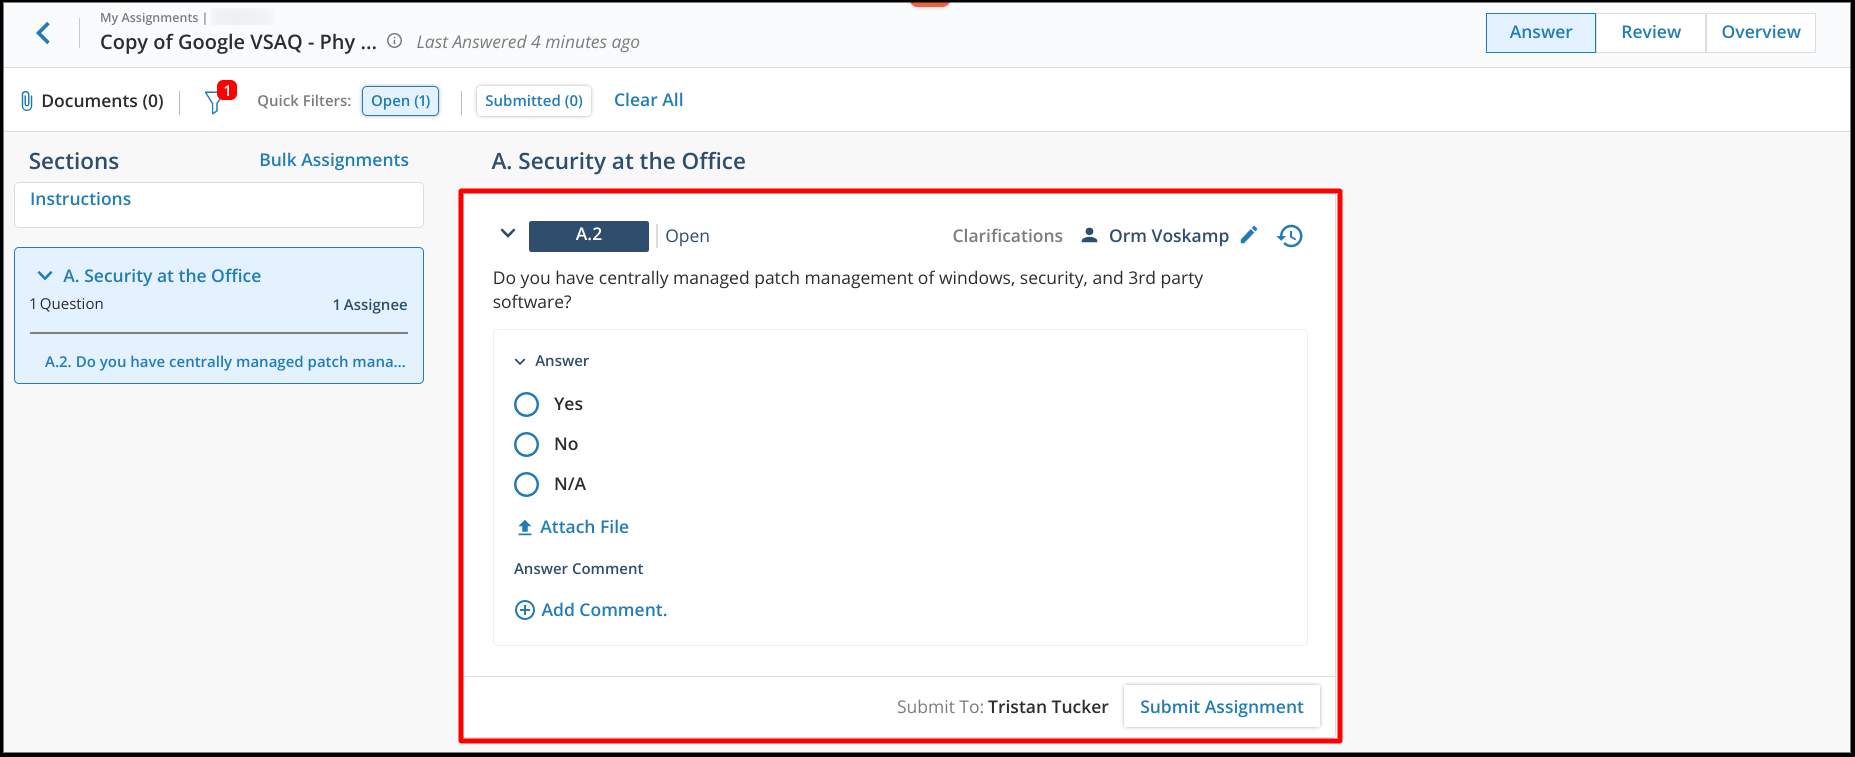Click the My Assignments breadcrumb

149,18
